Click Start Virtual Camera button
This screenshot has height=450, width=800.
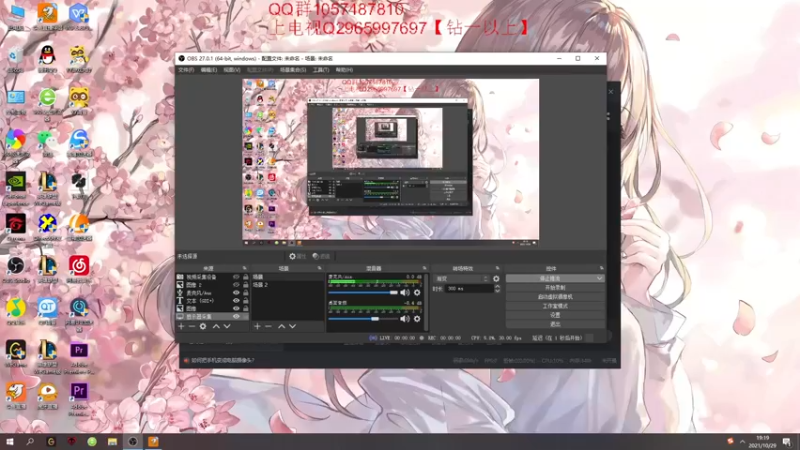tap(555, 296)
